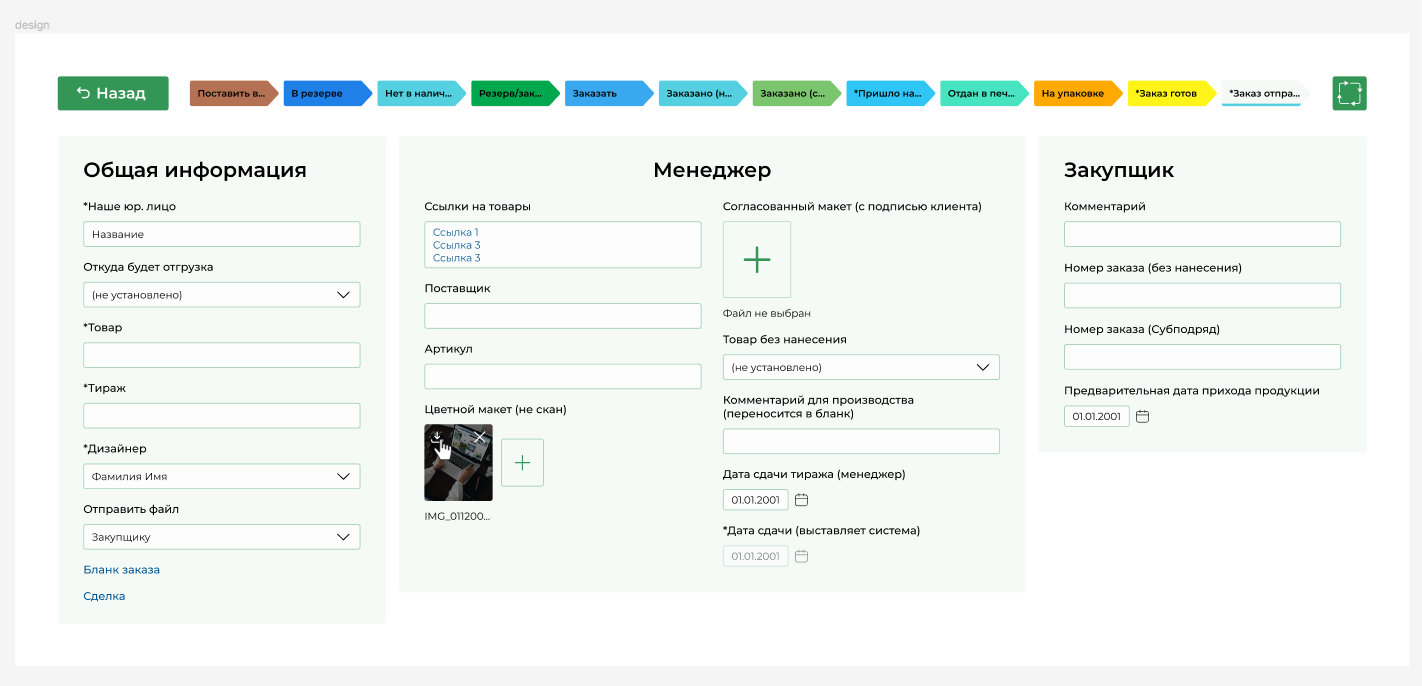The width and height of the screenshot is (1422, 686).
Task: Open the 'Бланк заказа' link
Action: (121, 570)
